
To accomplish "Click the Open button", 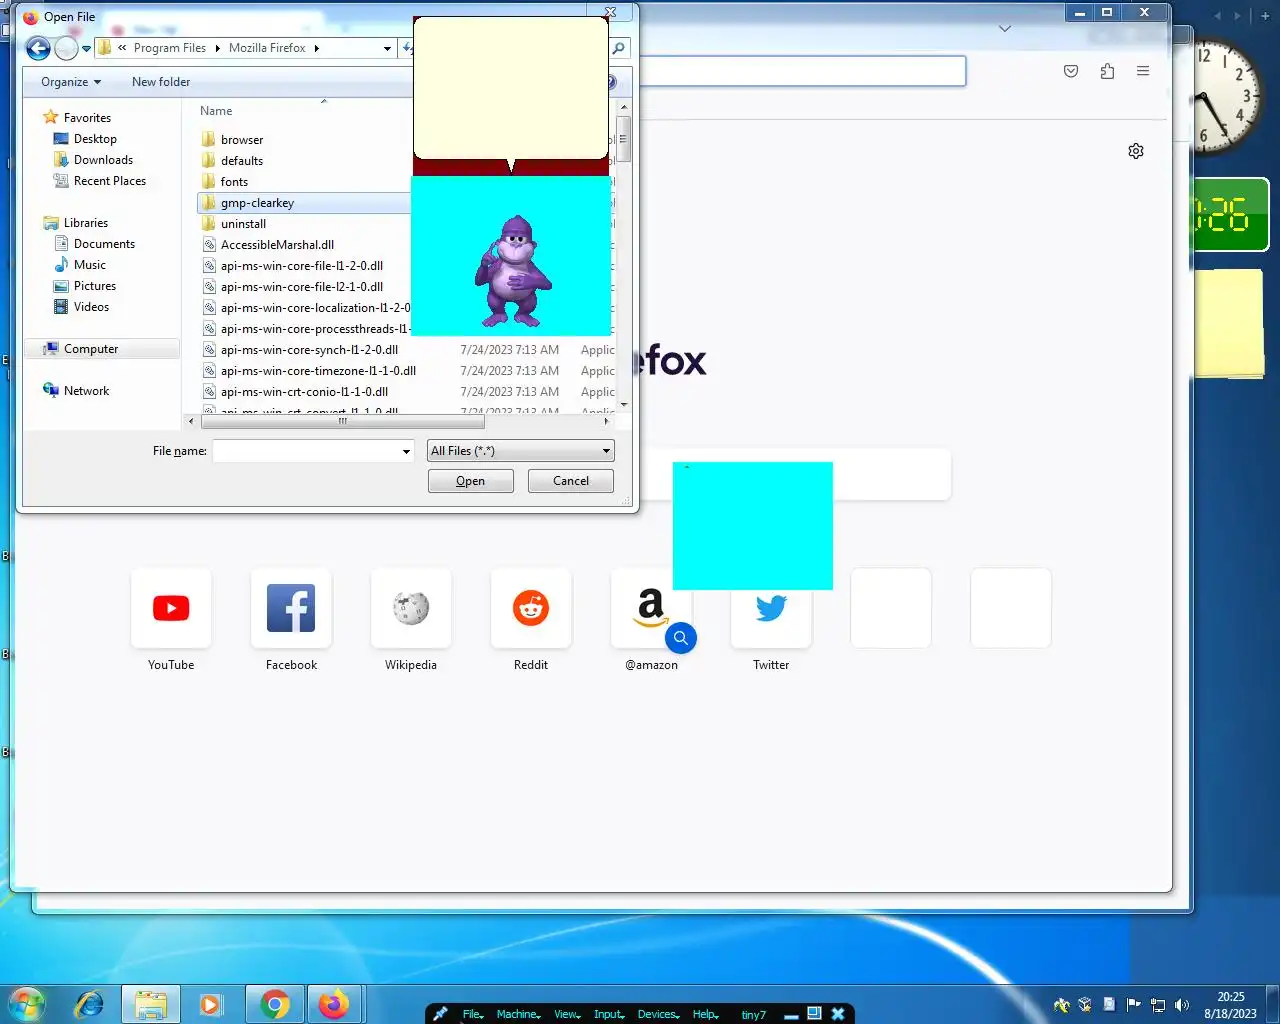I will pos(470,481).
